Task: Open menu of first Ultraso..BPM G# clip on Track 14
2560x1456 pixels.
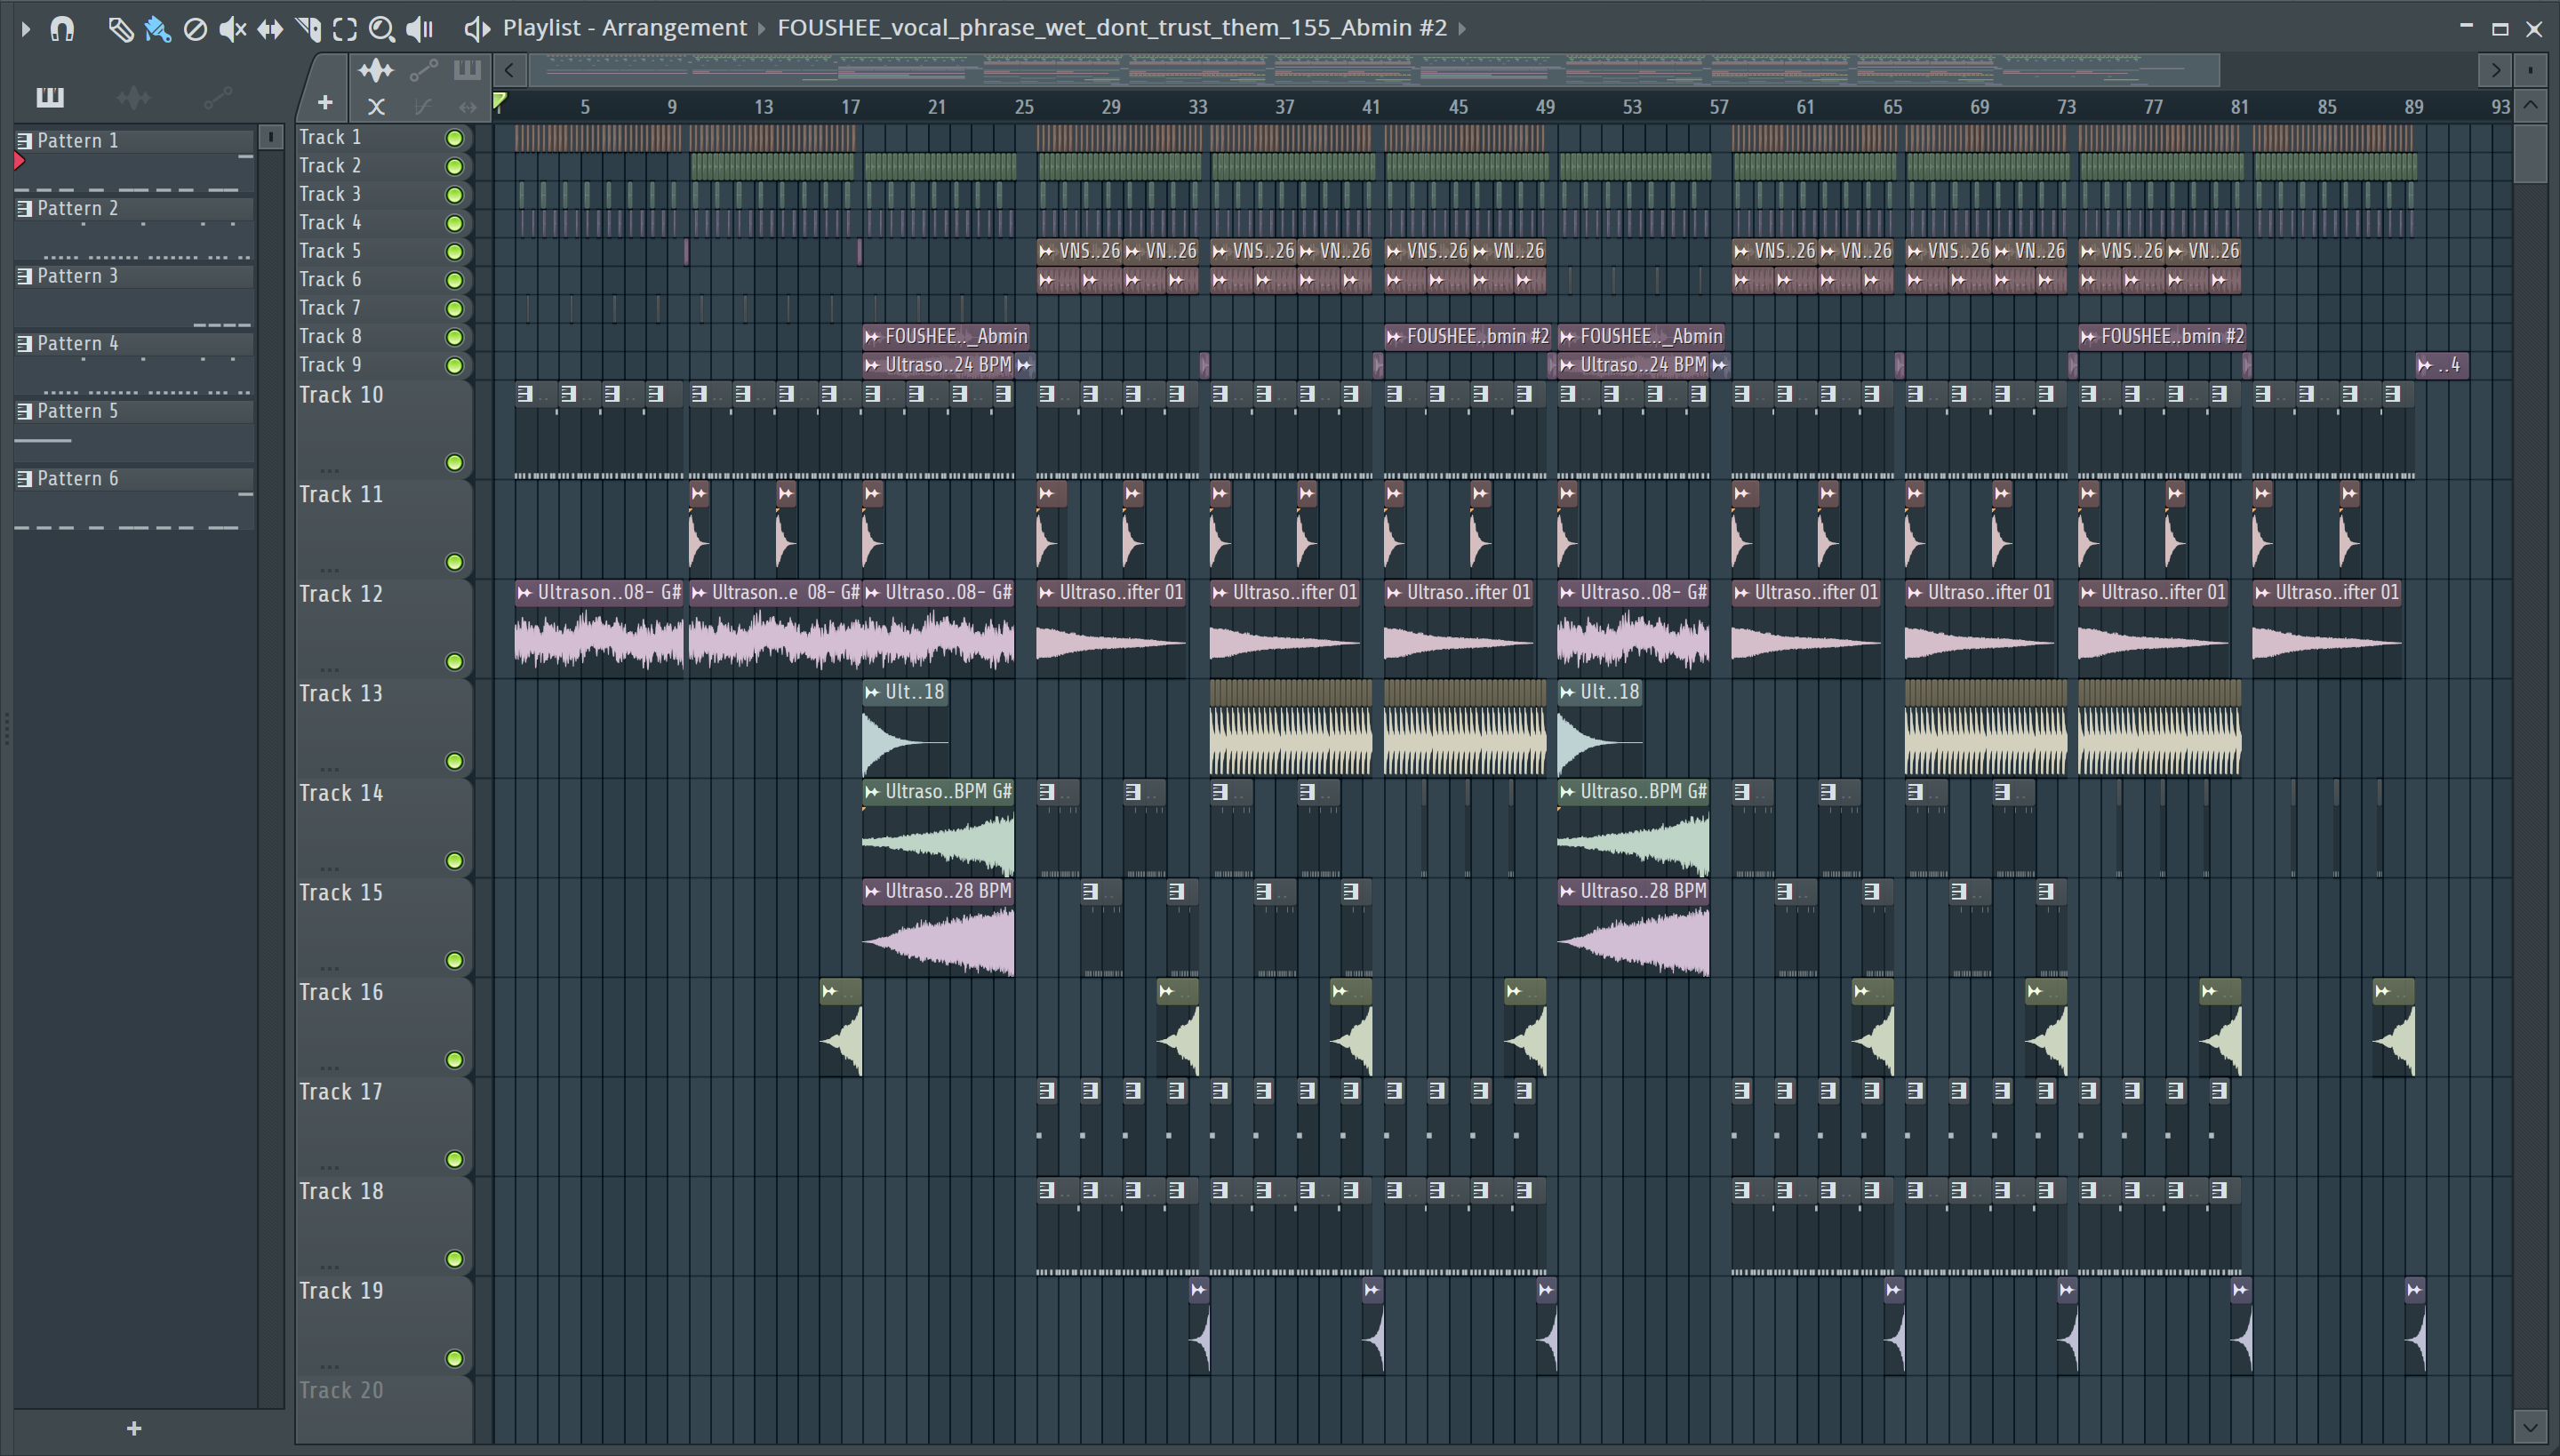Action: tap(872, 792)
